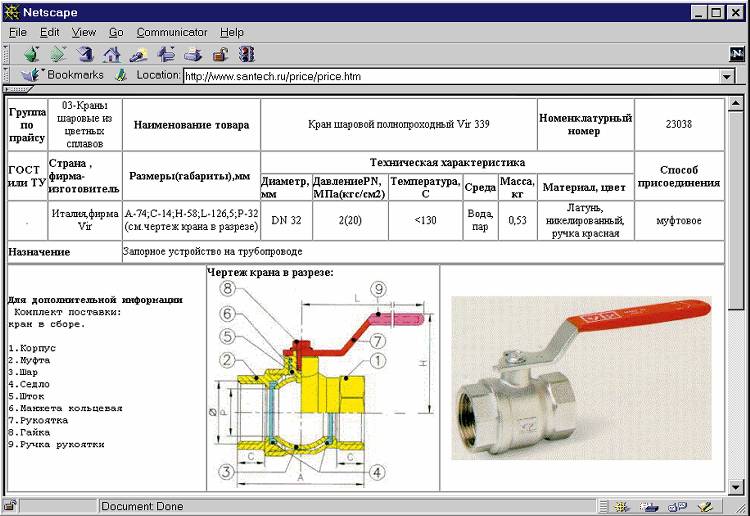Screen dimensions: 750x516
Task: Open Security info via the padlock toolbar icon
Action: pos(219,54)
